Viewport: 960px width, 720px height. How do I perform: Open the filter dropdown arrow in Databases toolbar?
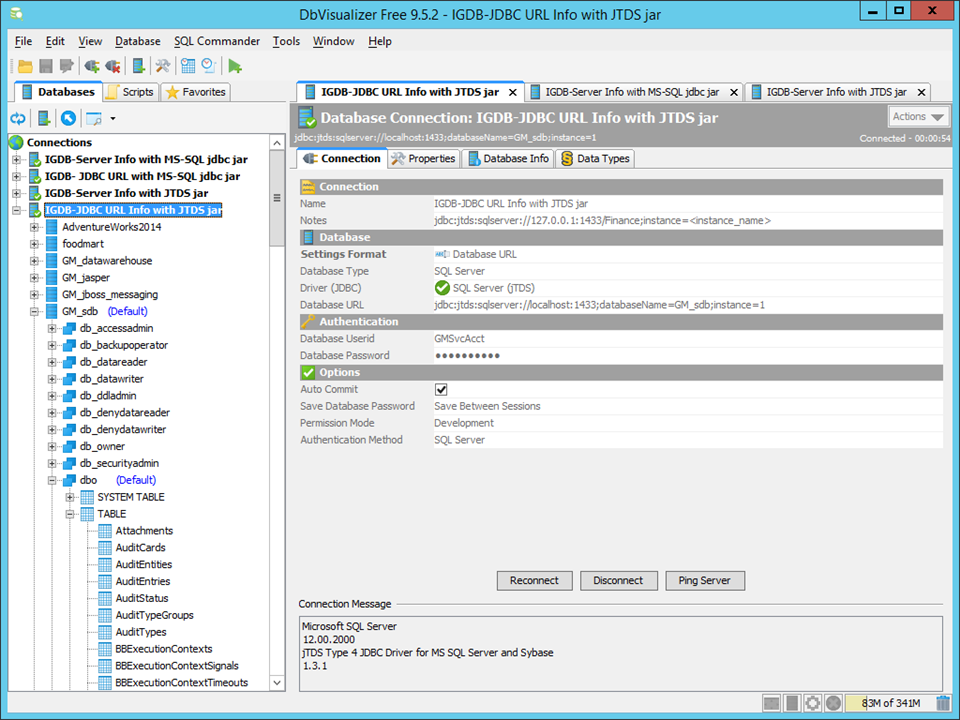(113, 118)
